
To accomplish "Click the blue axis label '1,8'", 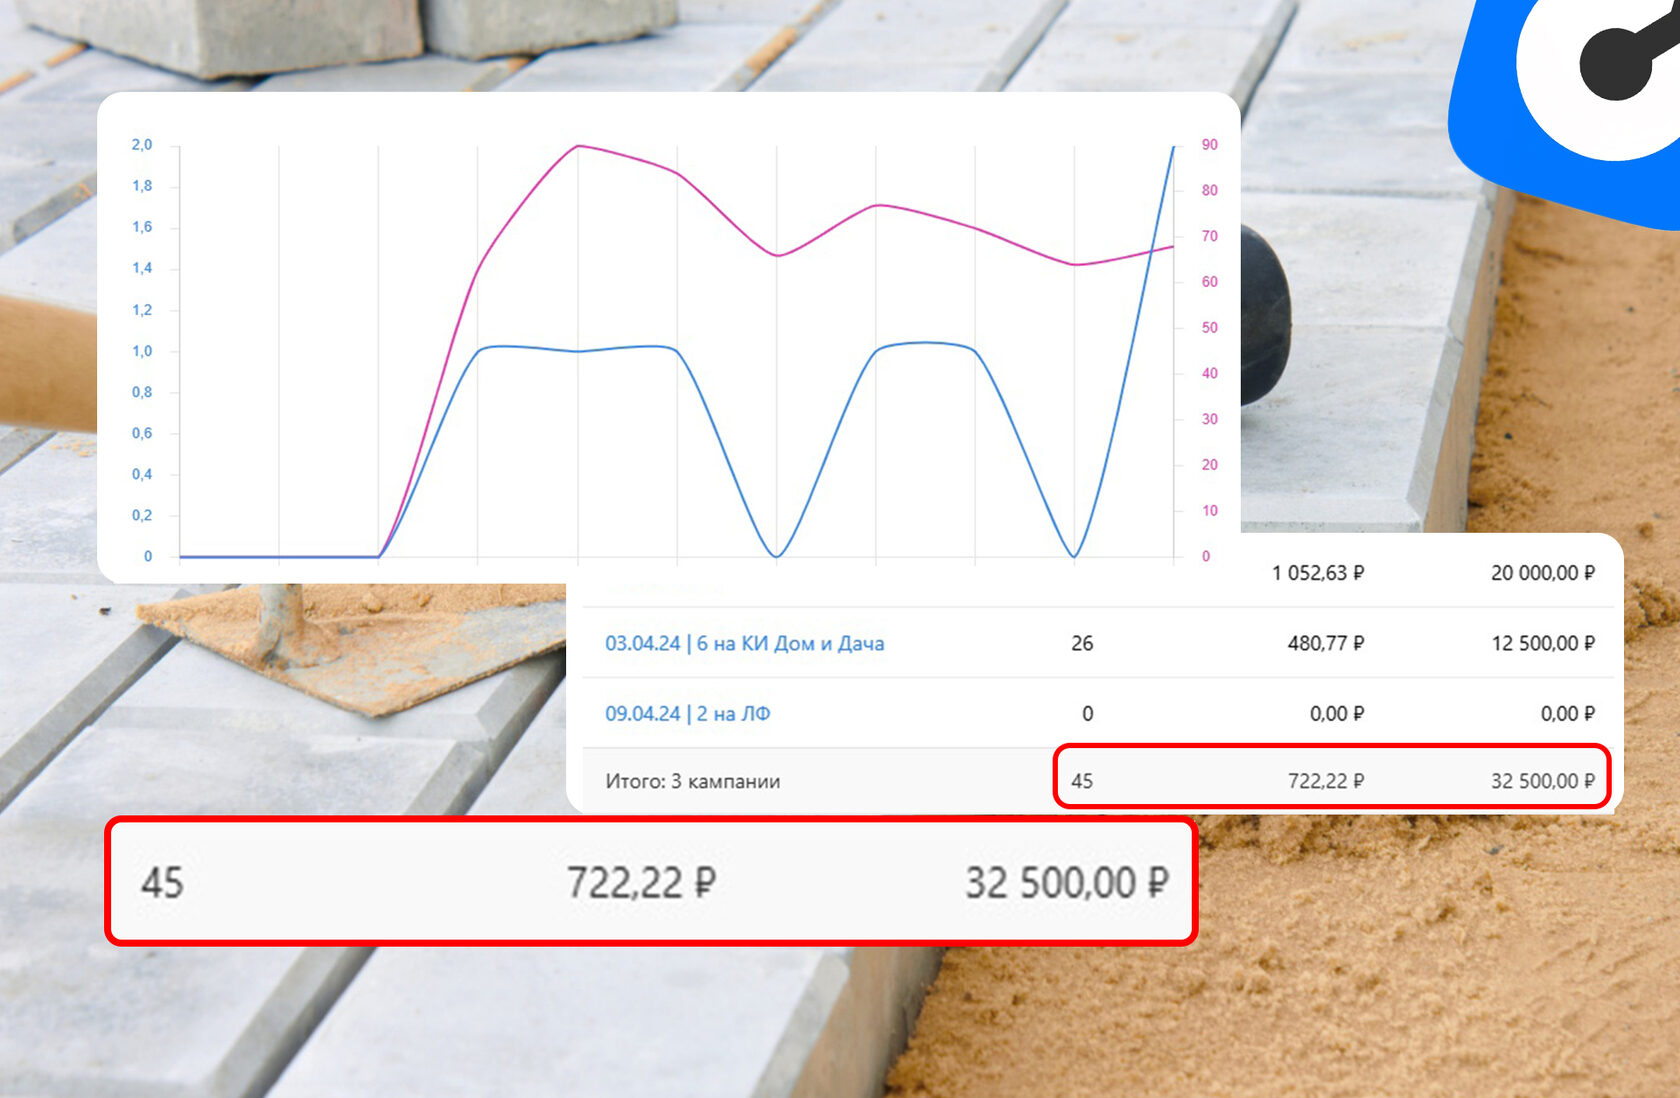I will click(142, 186).
